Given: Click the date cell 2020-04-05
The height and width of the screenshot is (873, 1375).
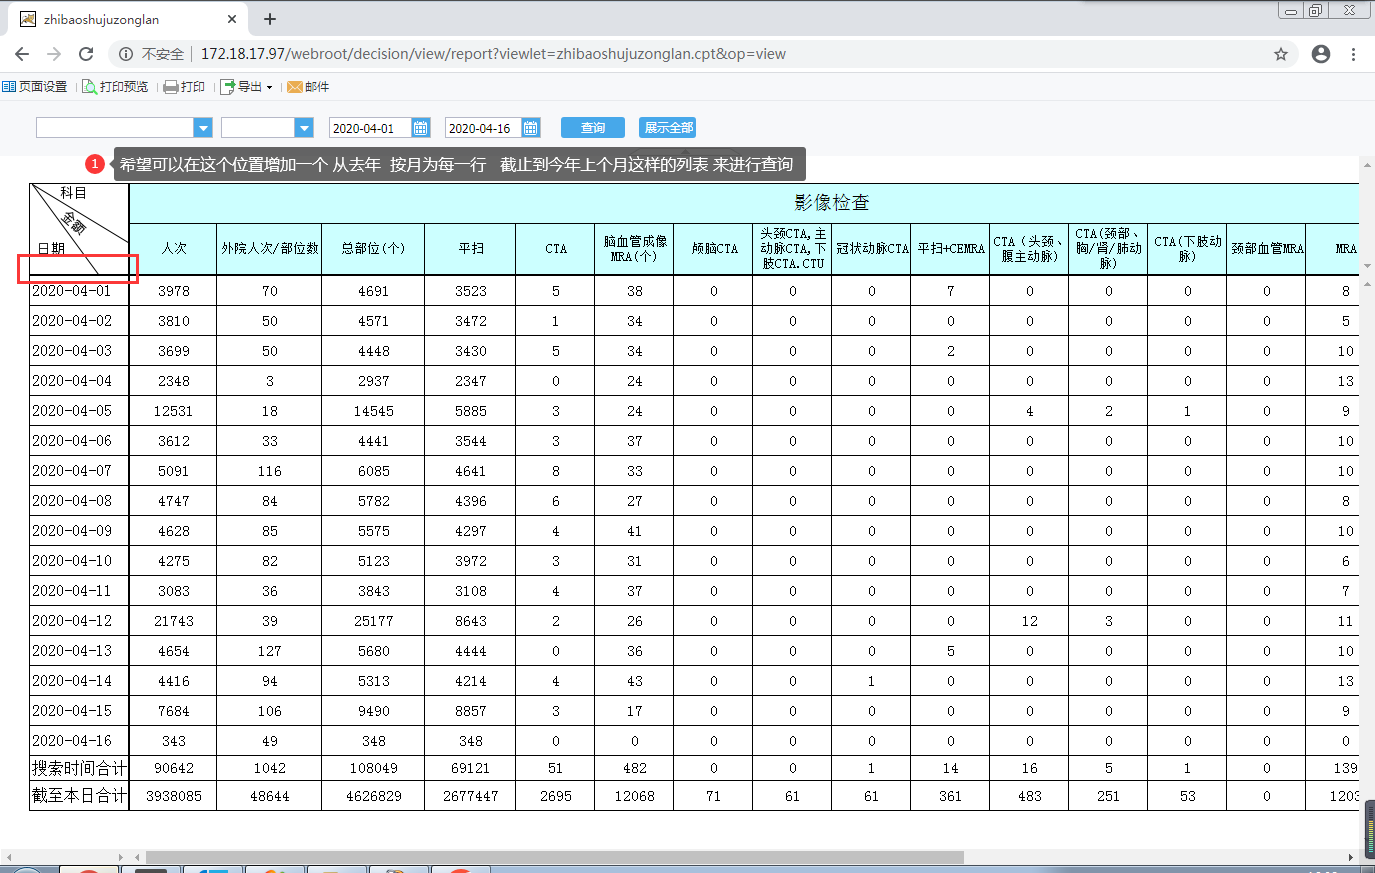Looking at the screenshot, I should pyautogui.click(x=79, y=411).
